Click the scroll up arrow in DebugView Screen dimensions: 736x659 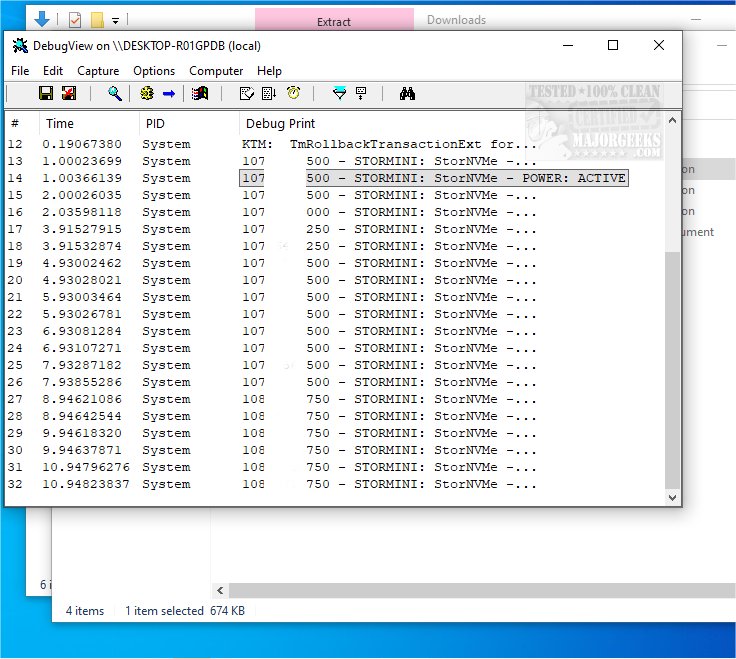pyautogui.click(x=672, y=121)
